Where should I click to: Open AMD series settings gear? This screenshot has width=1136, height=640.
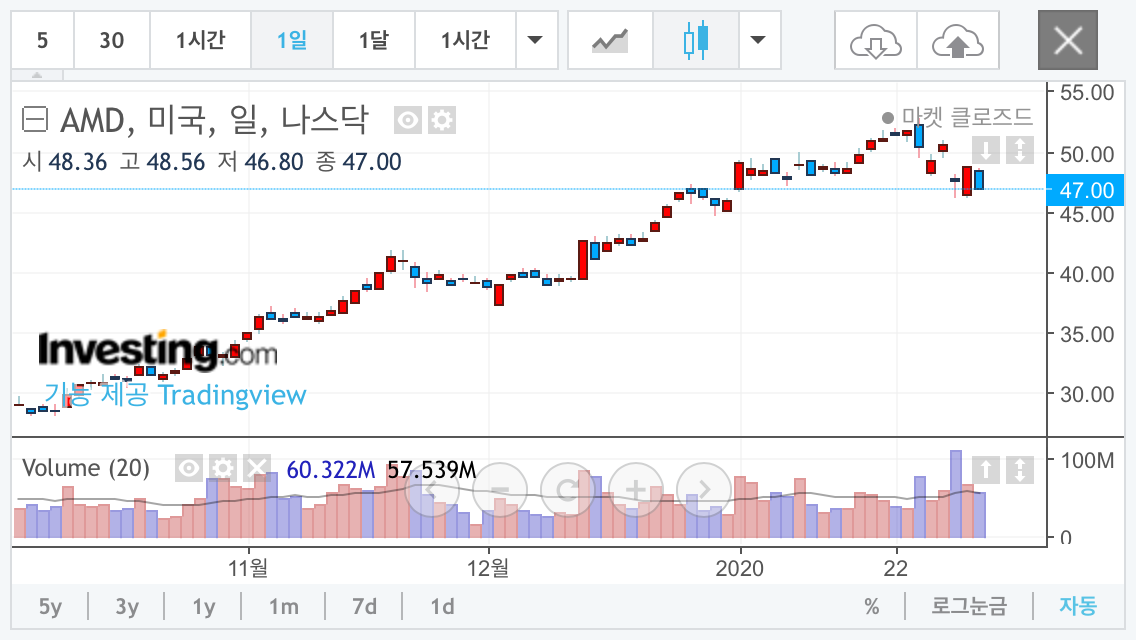point(442,120)
